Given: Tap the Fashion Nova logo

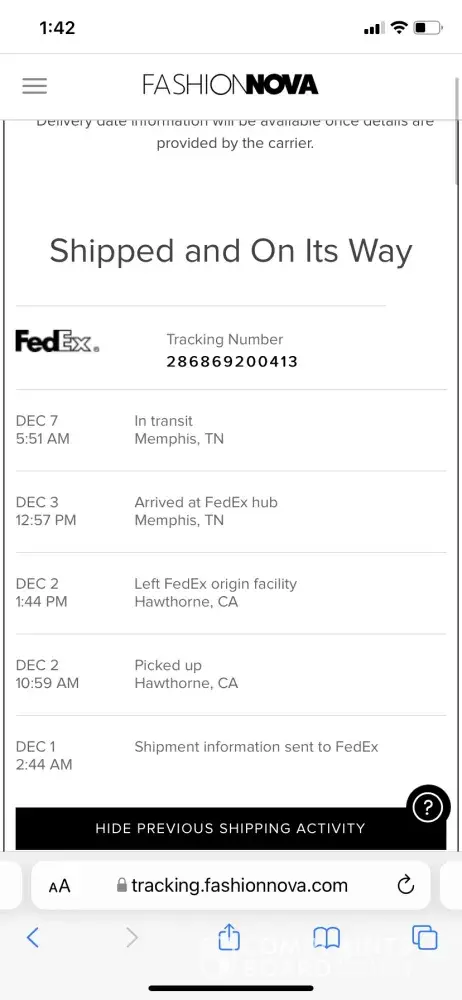Looking at the screenshot, I should pyautogui.click(x=230, y=85).
